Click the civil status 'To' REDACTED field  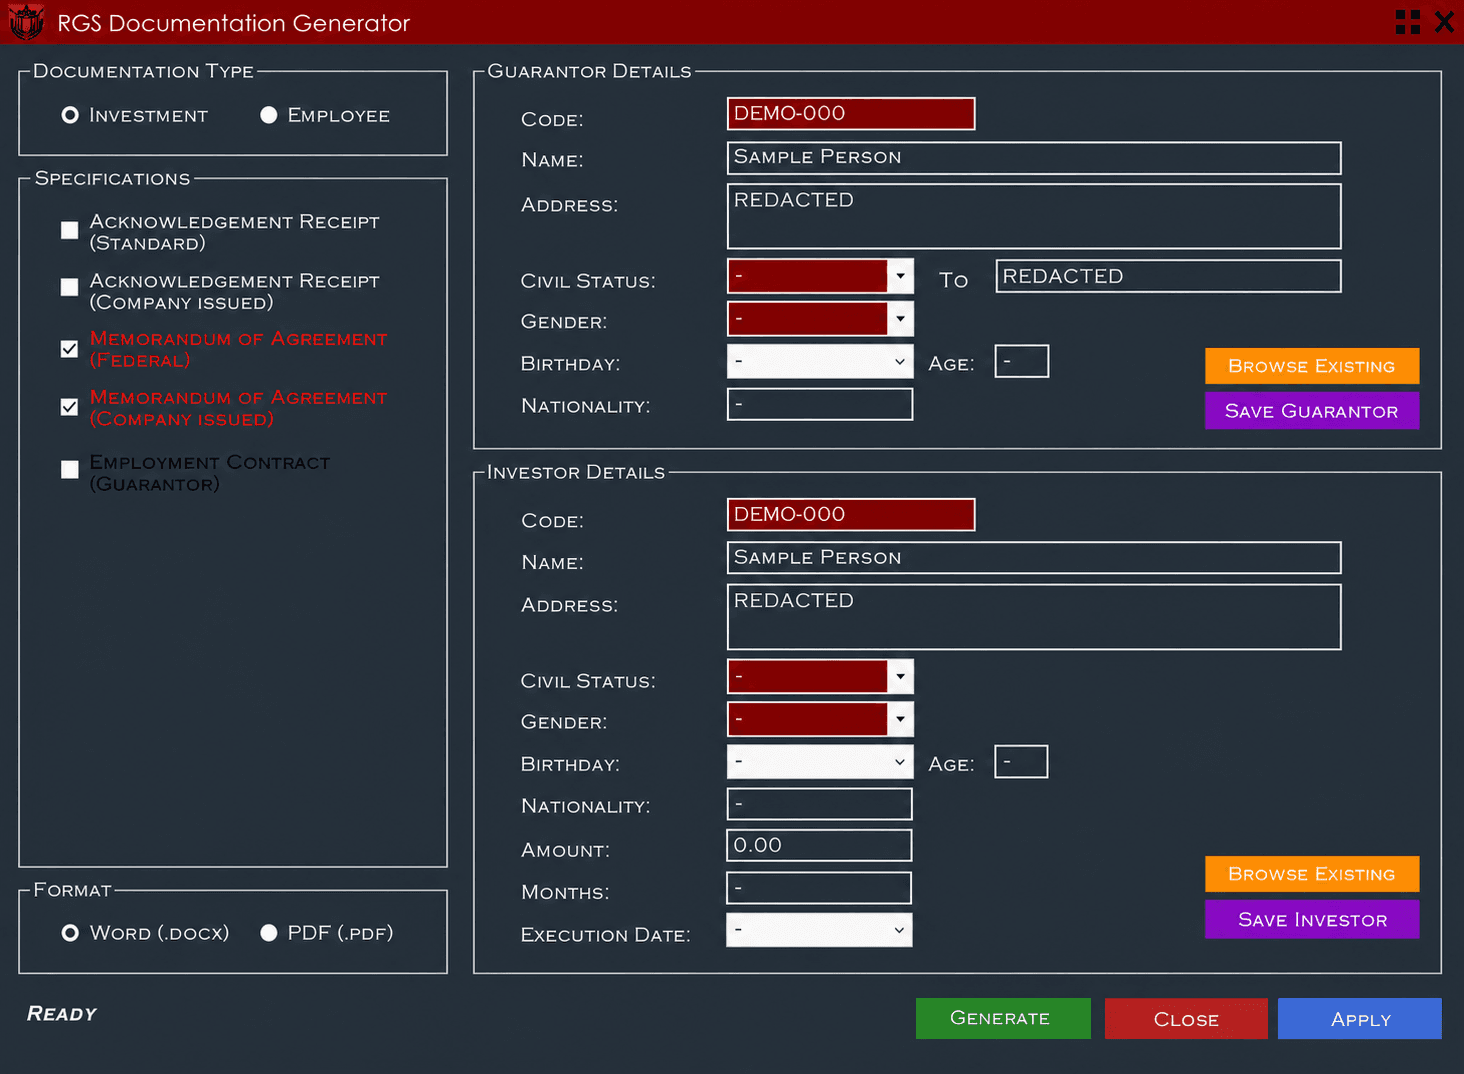[1168, 276]
